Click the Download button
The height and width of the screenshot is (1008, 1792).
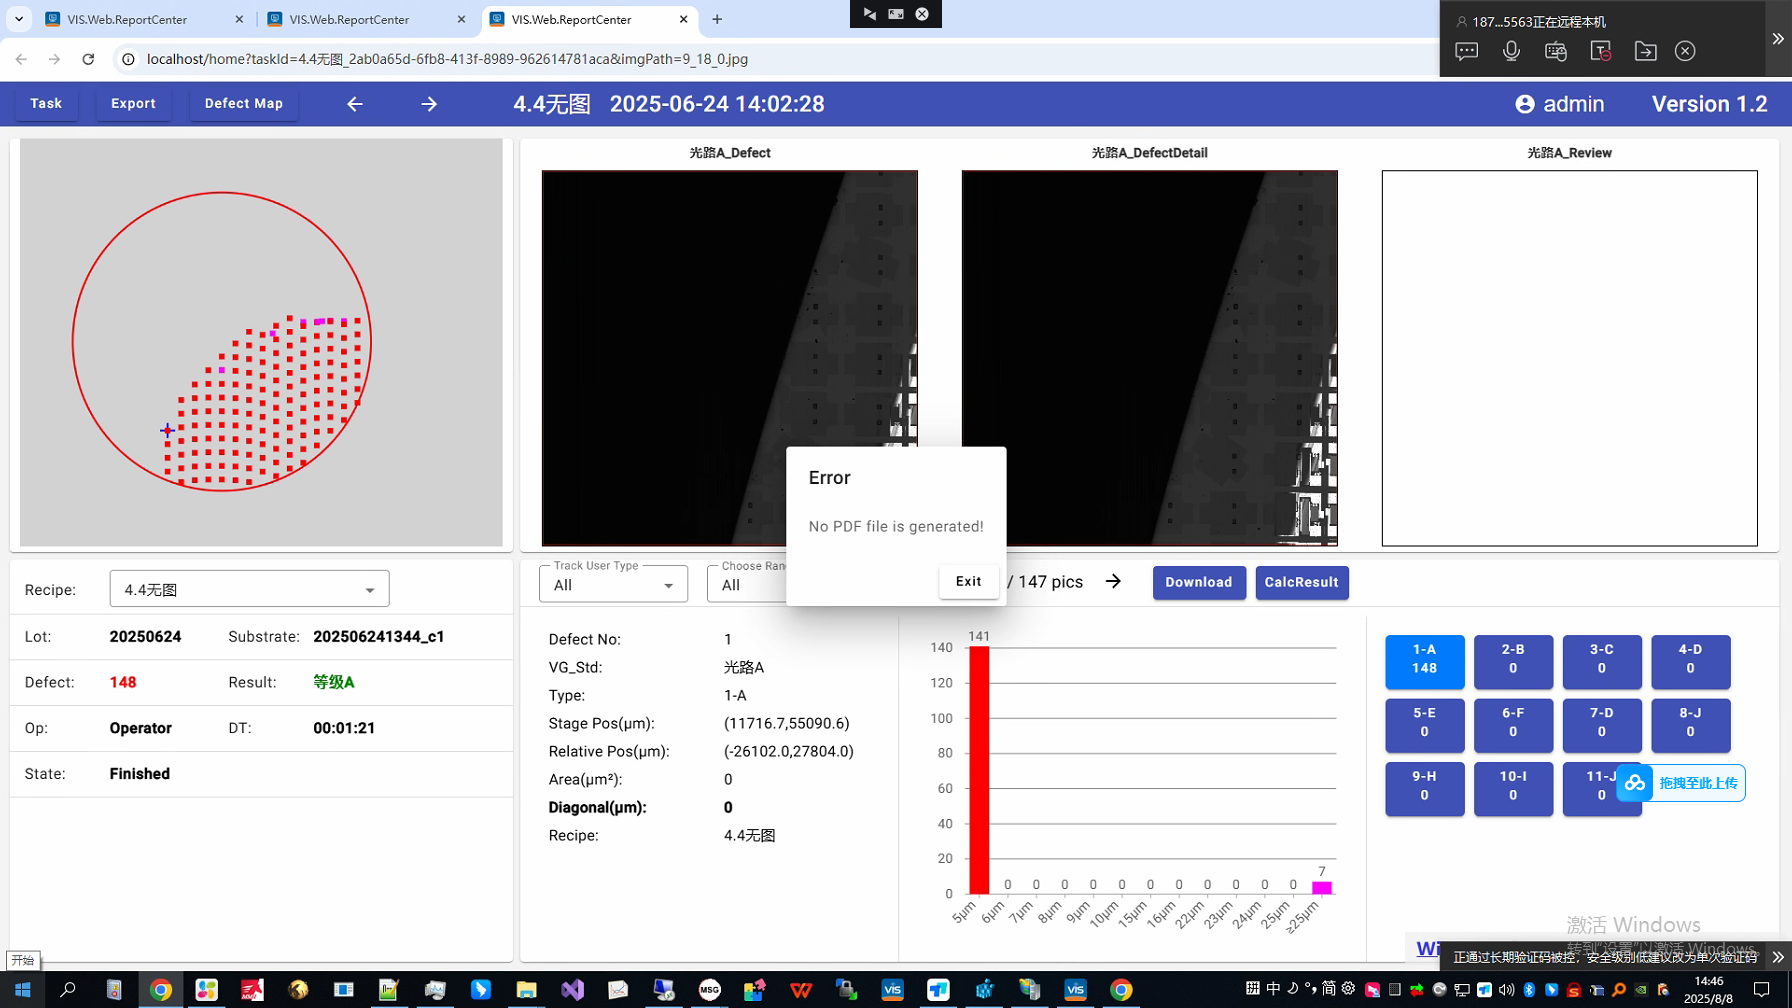pyautogui.click(x=1198, y=582)
